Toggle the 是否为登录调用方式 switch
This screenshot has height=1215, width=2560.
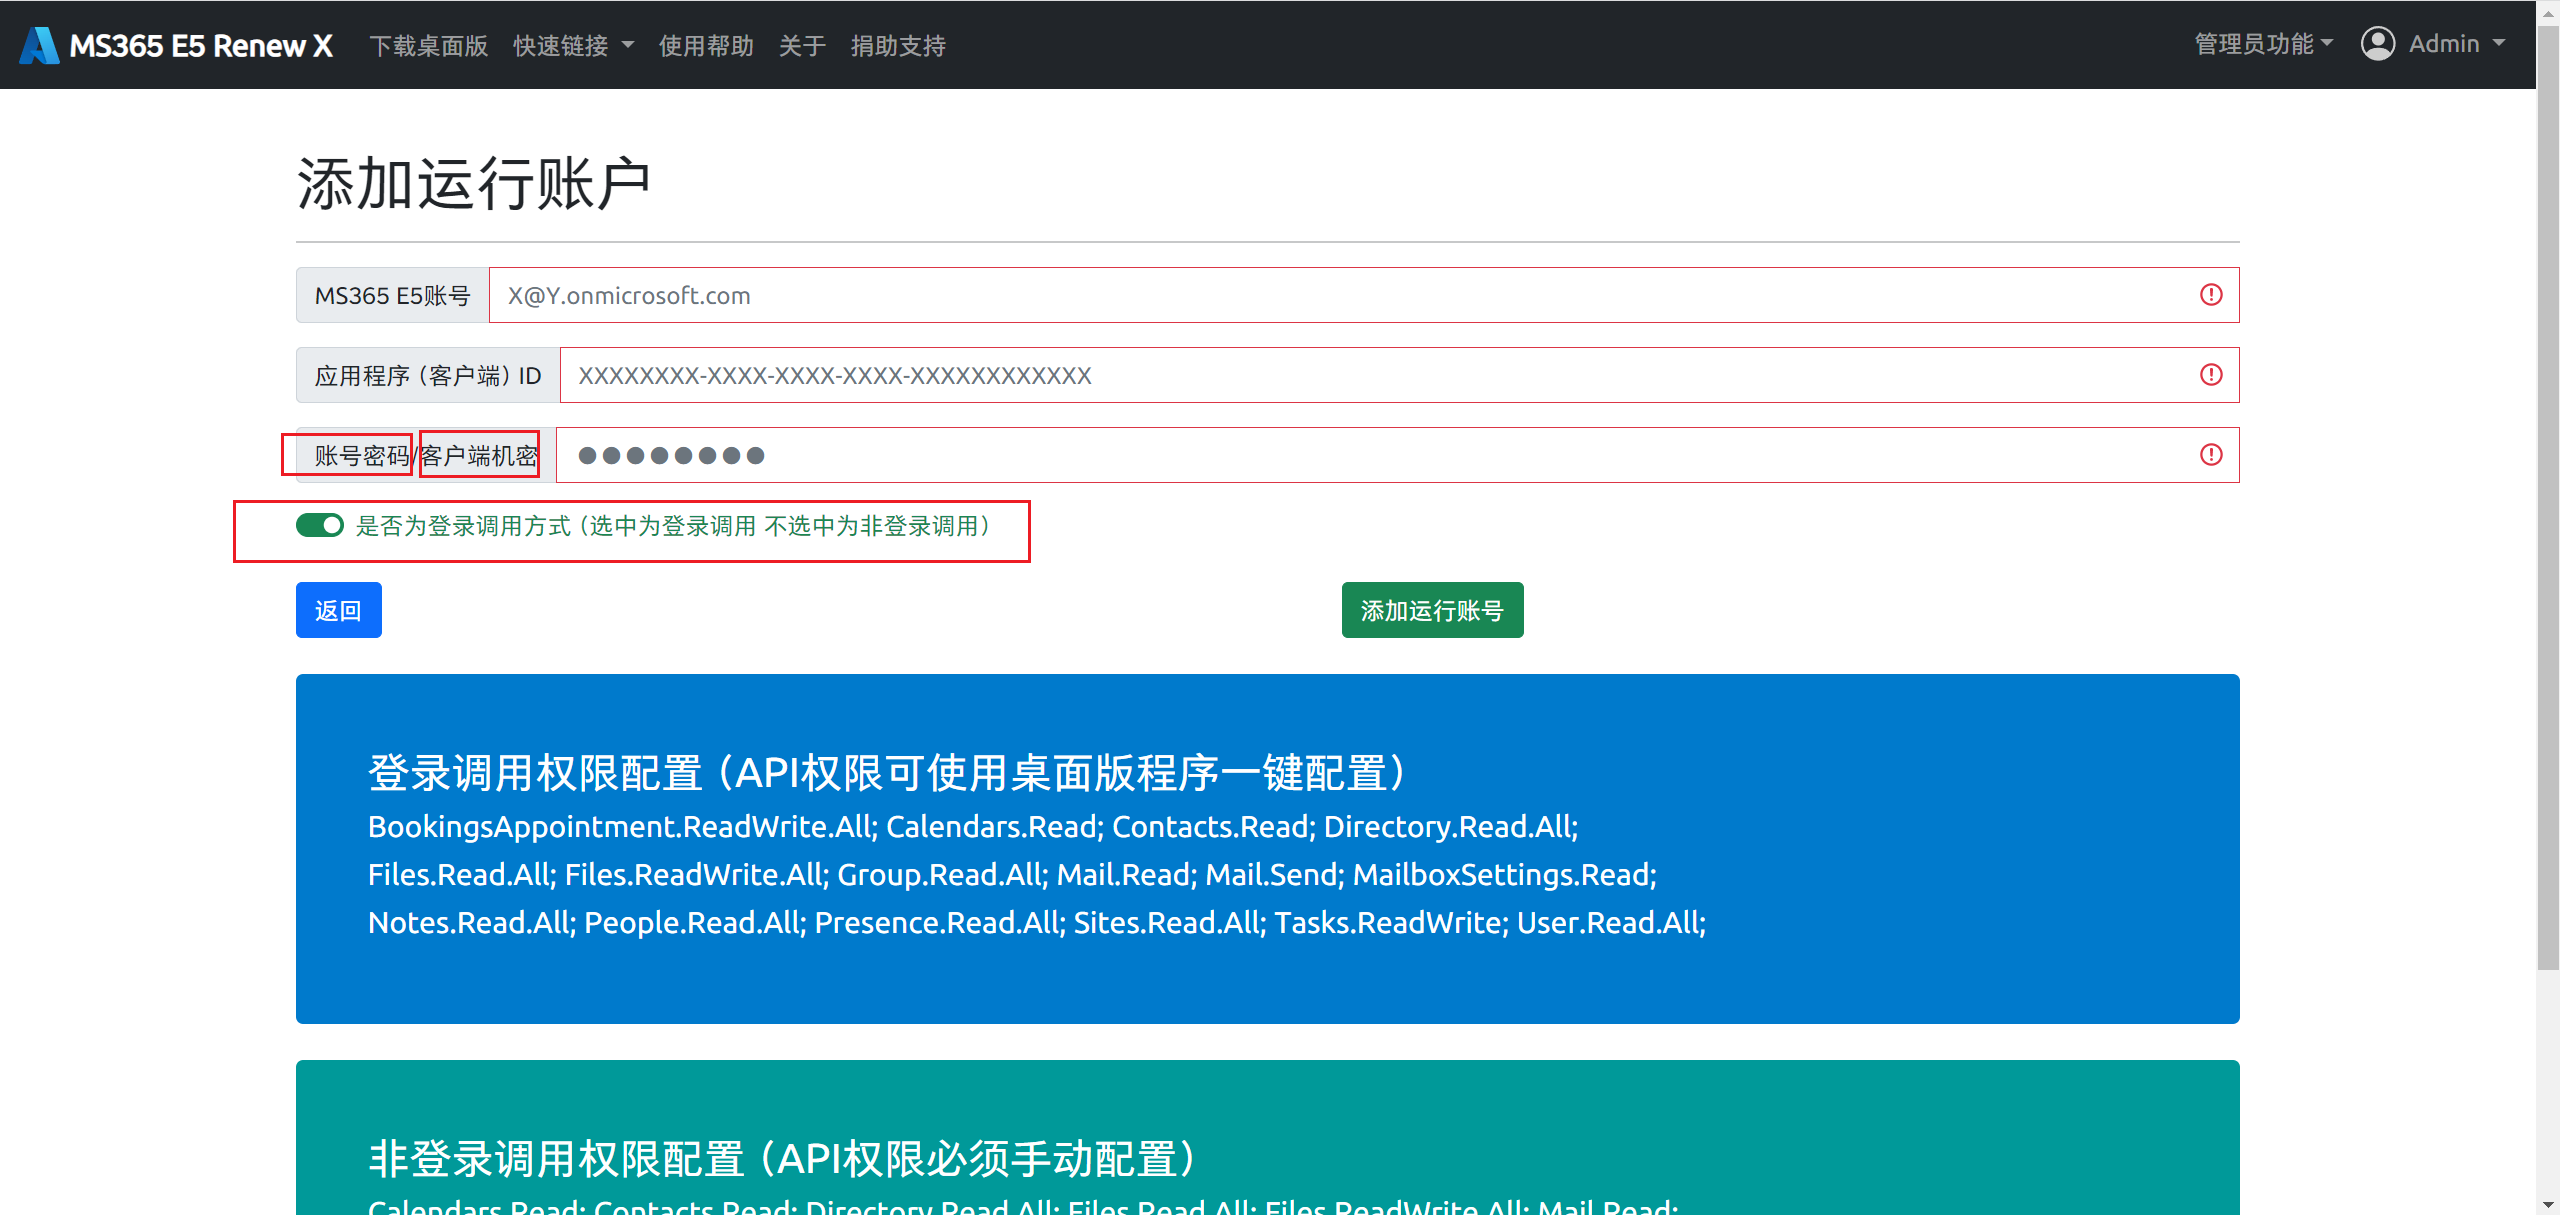pos(319,525)
